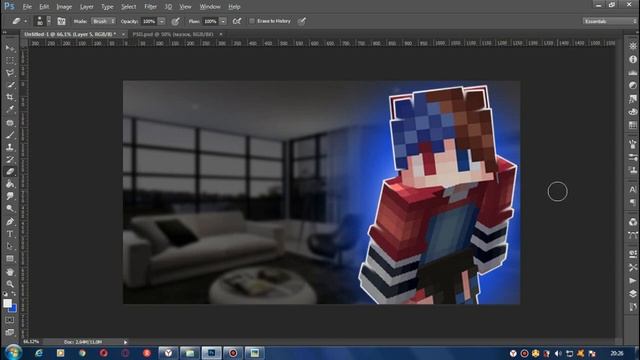Open the eraser Mode dropdown
This screenshot has width=640, height=360.
[x=103, y=21]
